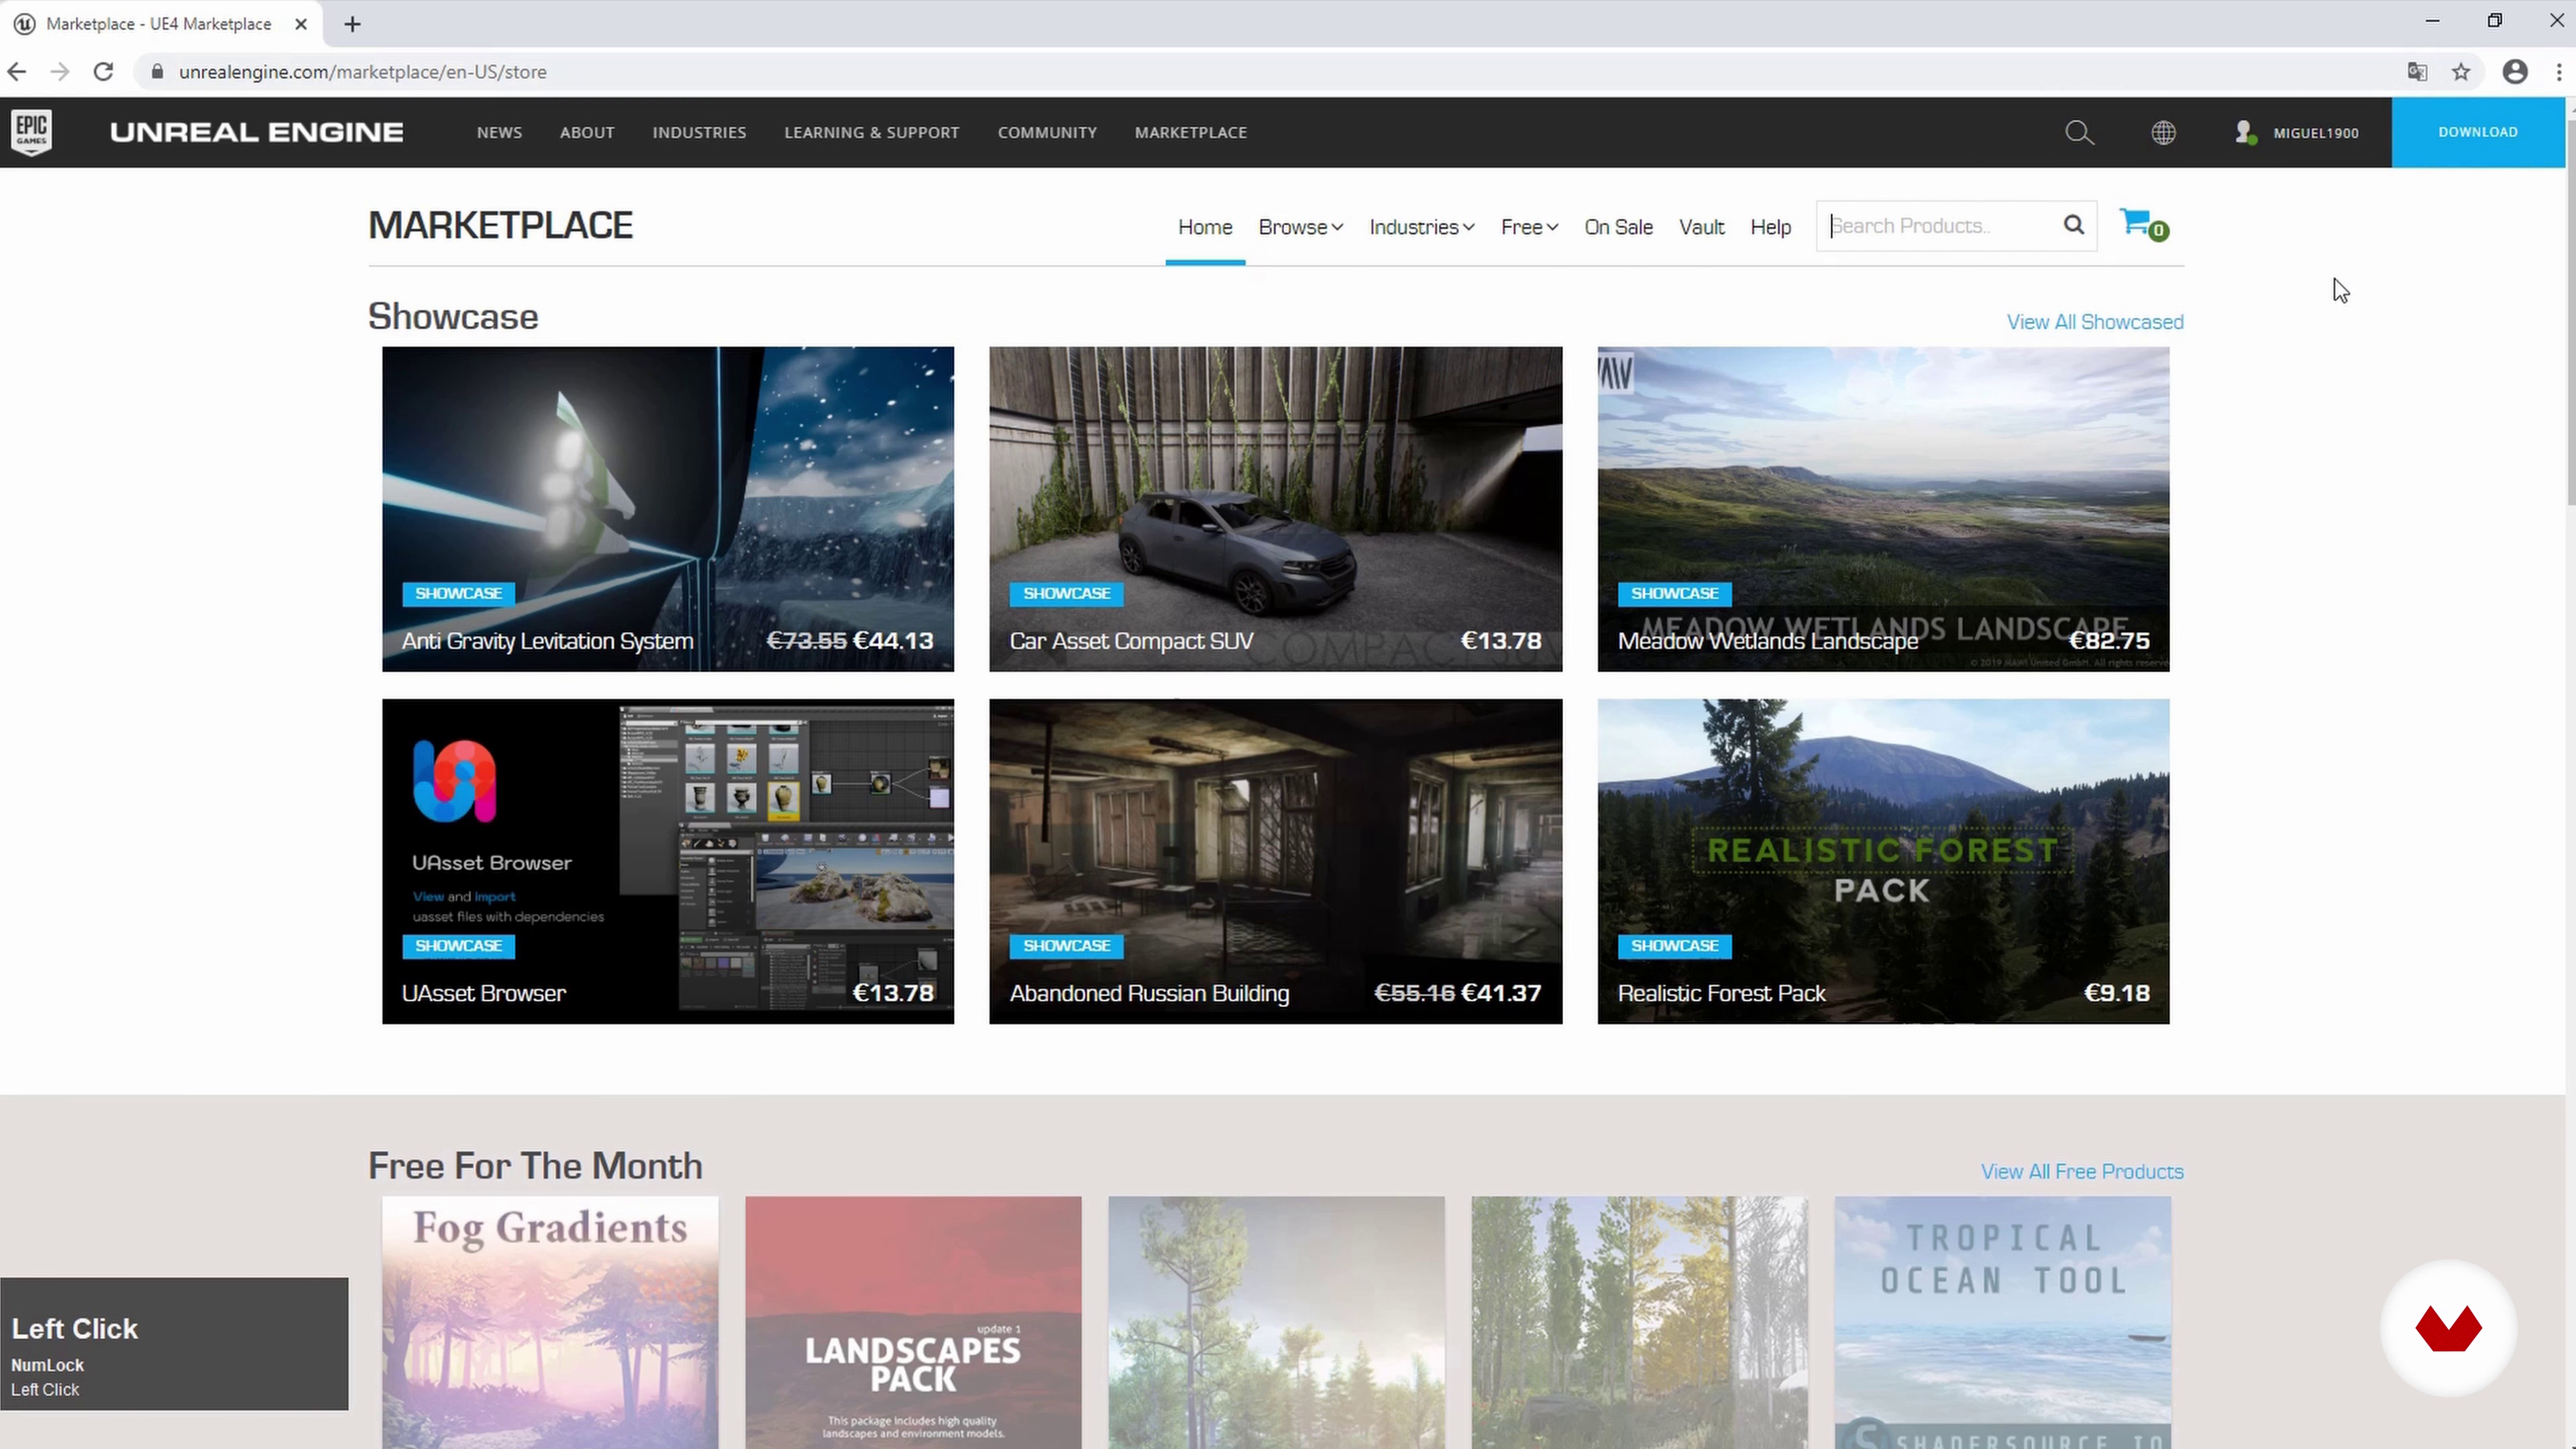
Task: Expand the Industries marketplace dropdown
Action: [1421, 227]
